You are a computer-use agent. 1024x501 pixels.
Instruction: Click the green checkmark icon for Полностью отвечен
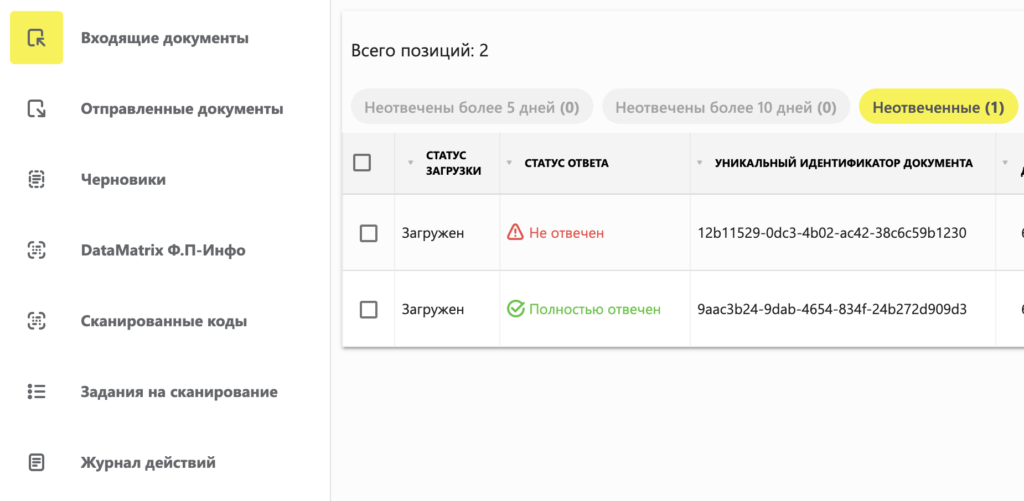(x=516, y=309)
